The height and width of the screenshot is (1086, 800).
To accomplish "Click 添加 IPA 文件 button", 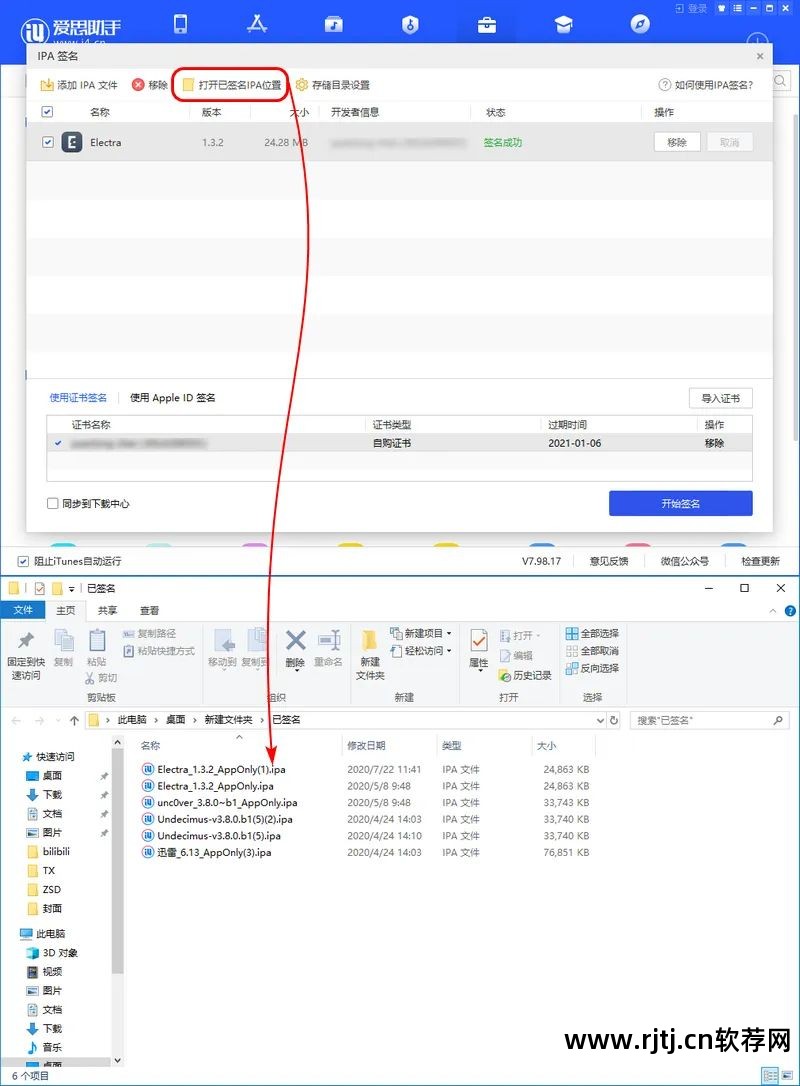I will pos(79,85).
